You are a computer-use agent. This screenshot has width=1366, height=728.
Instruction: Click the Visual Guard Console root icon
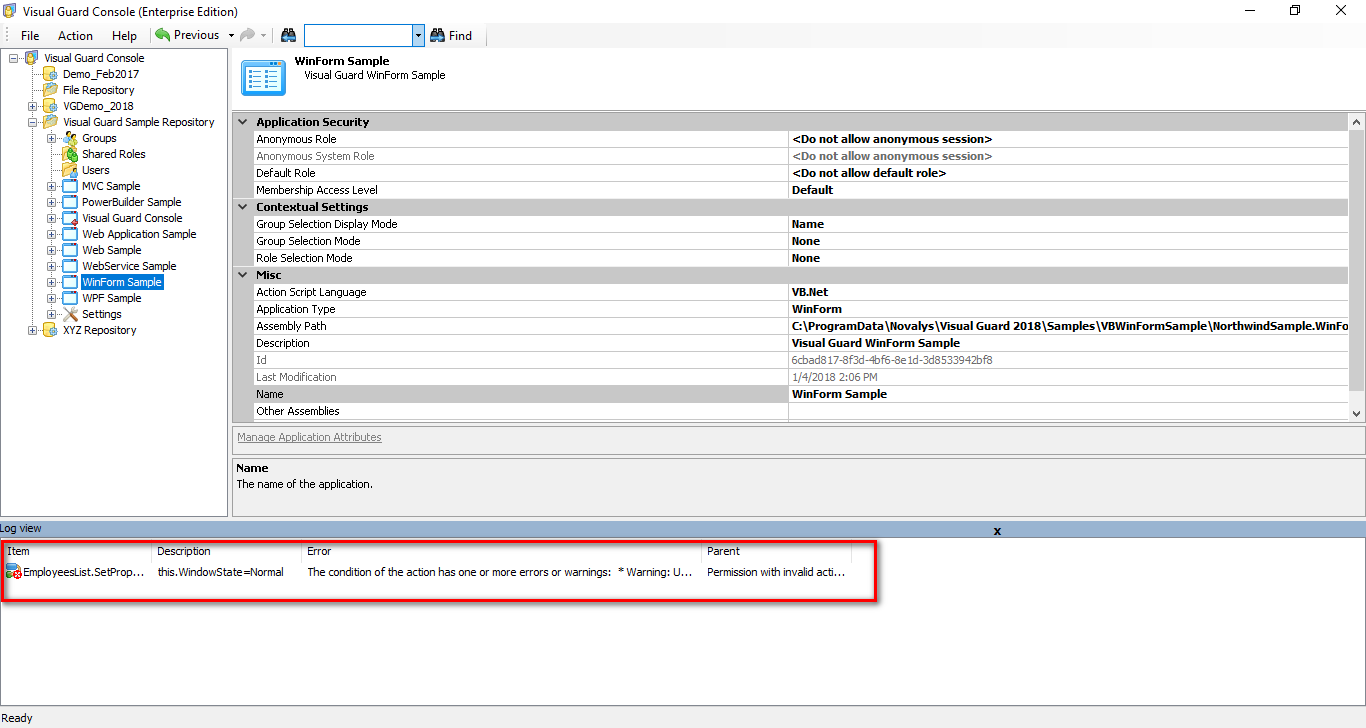(31, 58)
